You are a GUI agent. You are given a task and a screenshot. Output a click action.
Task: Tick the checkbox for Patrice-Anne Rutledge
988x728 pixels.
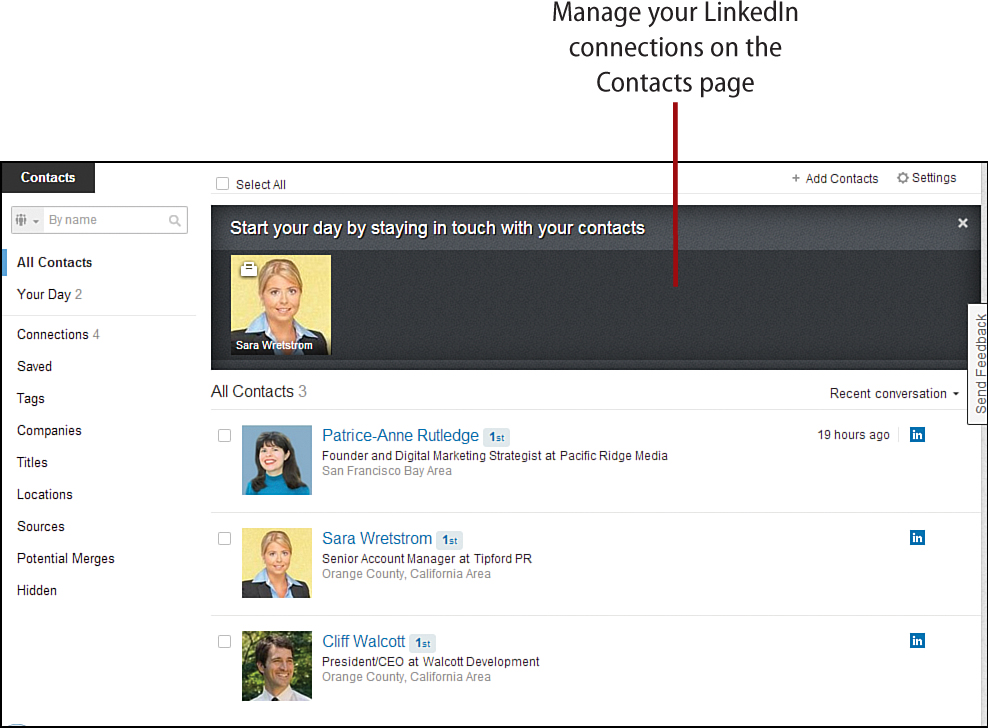point(224,436)
